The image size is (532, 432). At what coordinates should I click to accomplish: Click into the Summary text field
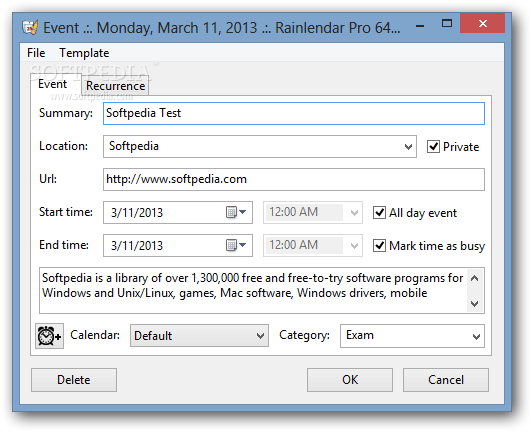294,113
